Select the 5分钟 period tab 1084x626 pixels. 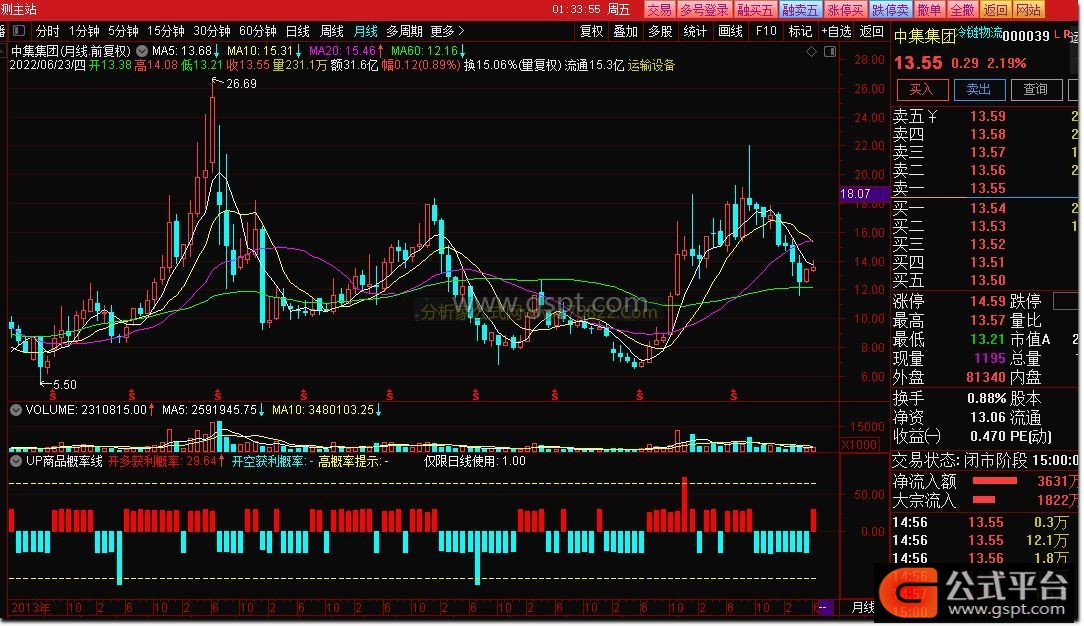coord(124,31)
